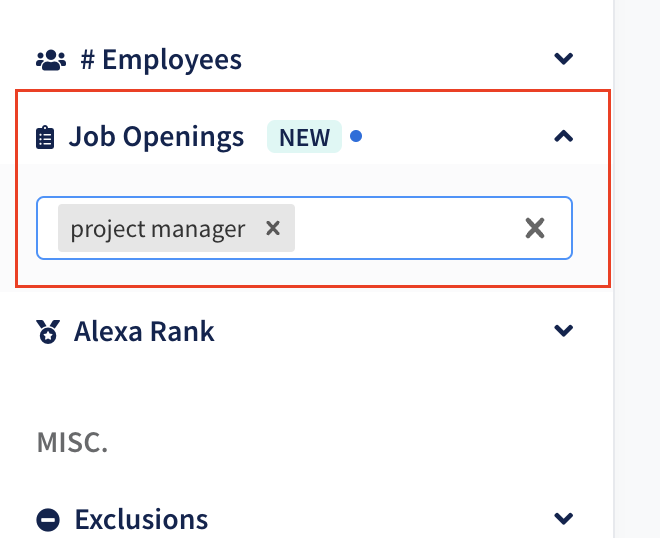This screenshot has width=660, height=538.
Task: Click the vertical panel divider at right
Action: 614,269
